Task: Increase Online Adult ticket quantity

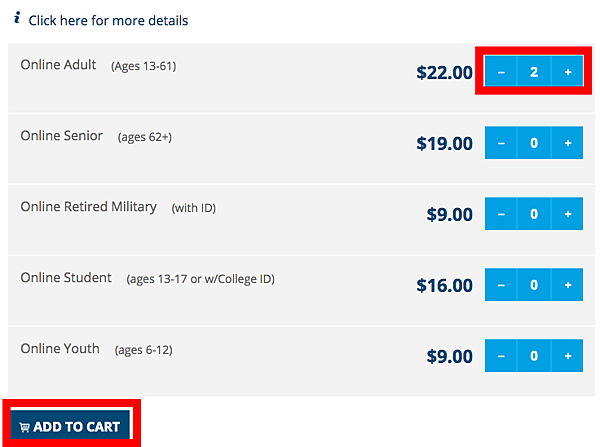Action: [x=567, y=72]
